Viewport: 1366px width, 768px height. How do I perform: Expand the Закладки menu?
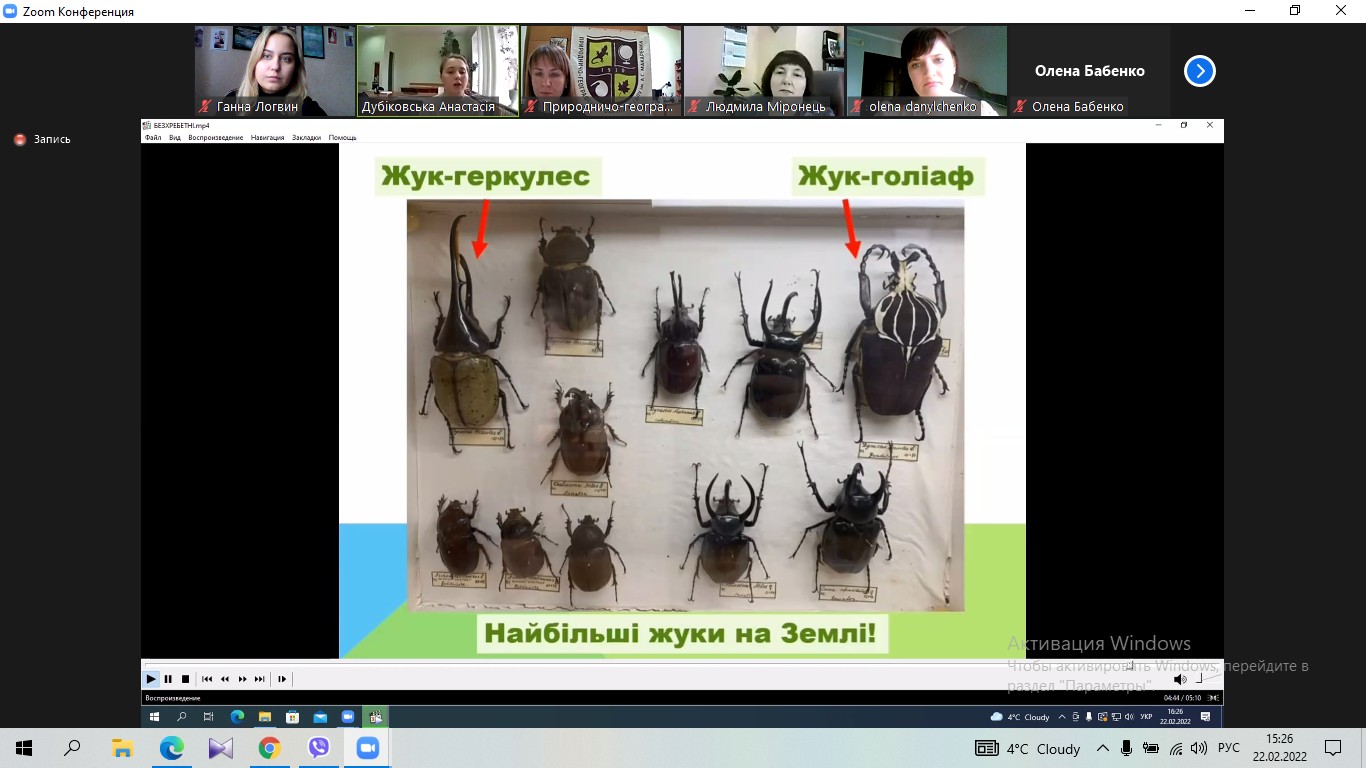pos(306,137)
